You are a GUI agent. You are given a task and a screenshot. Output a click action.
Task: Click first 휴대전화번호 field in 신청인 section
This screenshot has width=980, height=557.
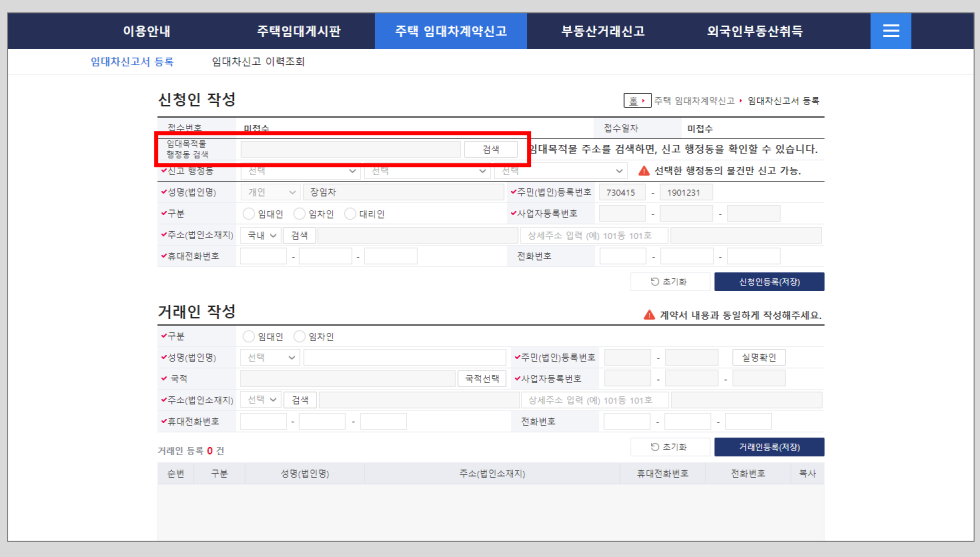[263, 256]
